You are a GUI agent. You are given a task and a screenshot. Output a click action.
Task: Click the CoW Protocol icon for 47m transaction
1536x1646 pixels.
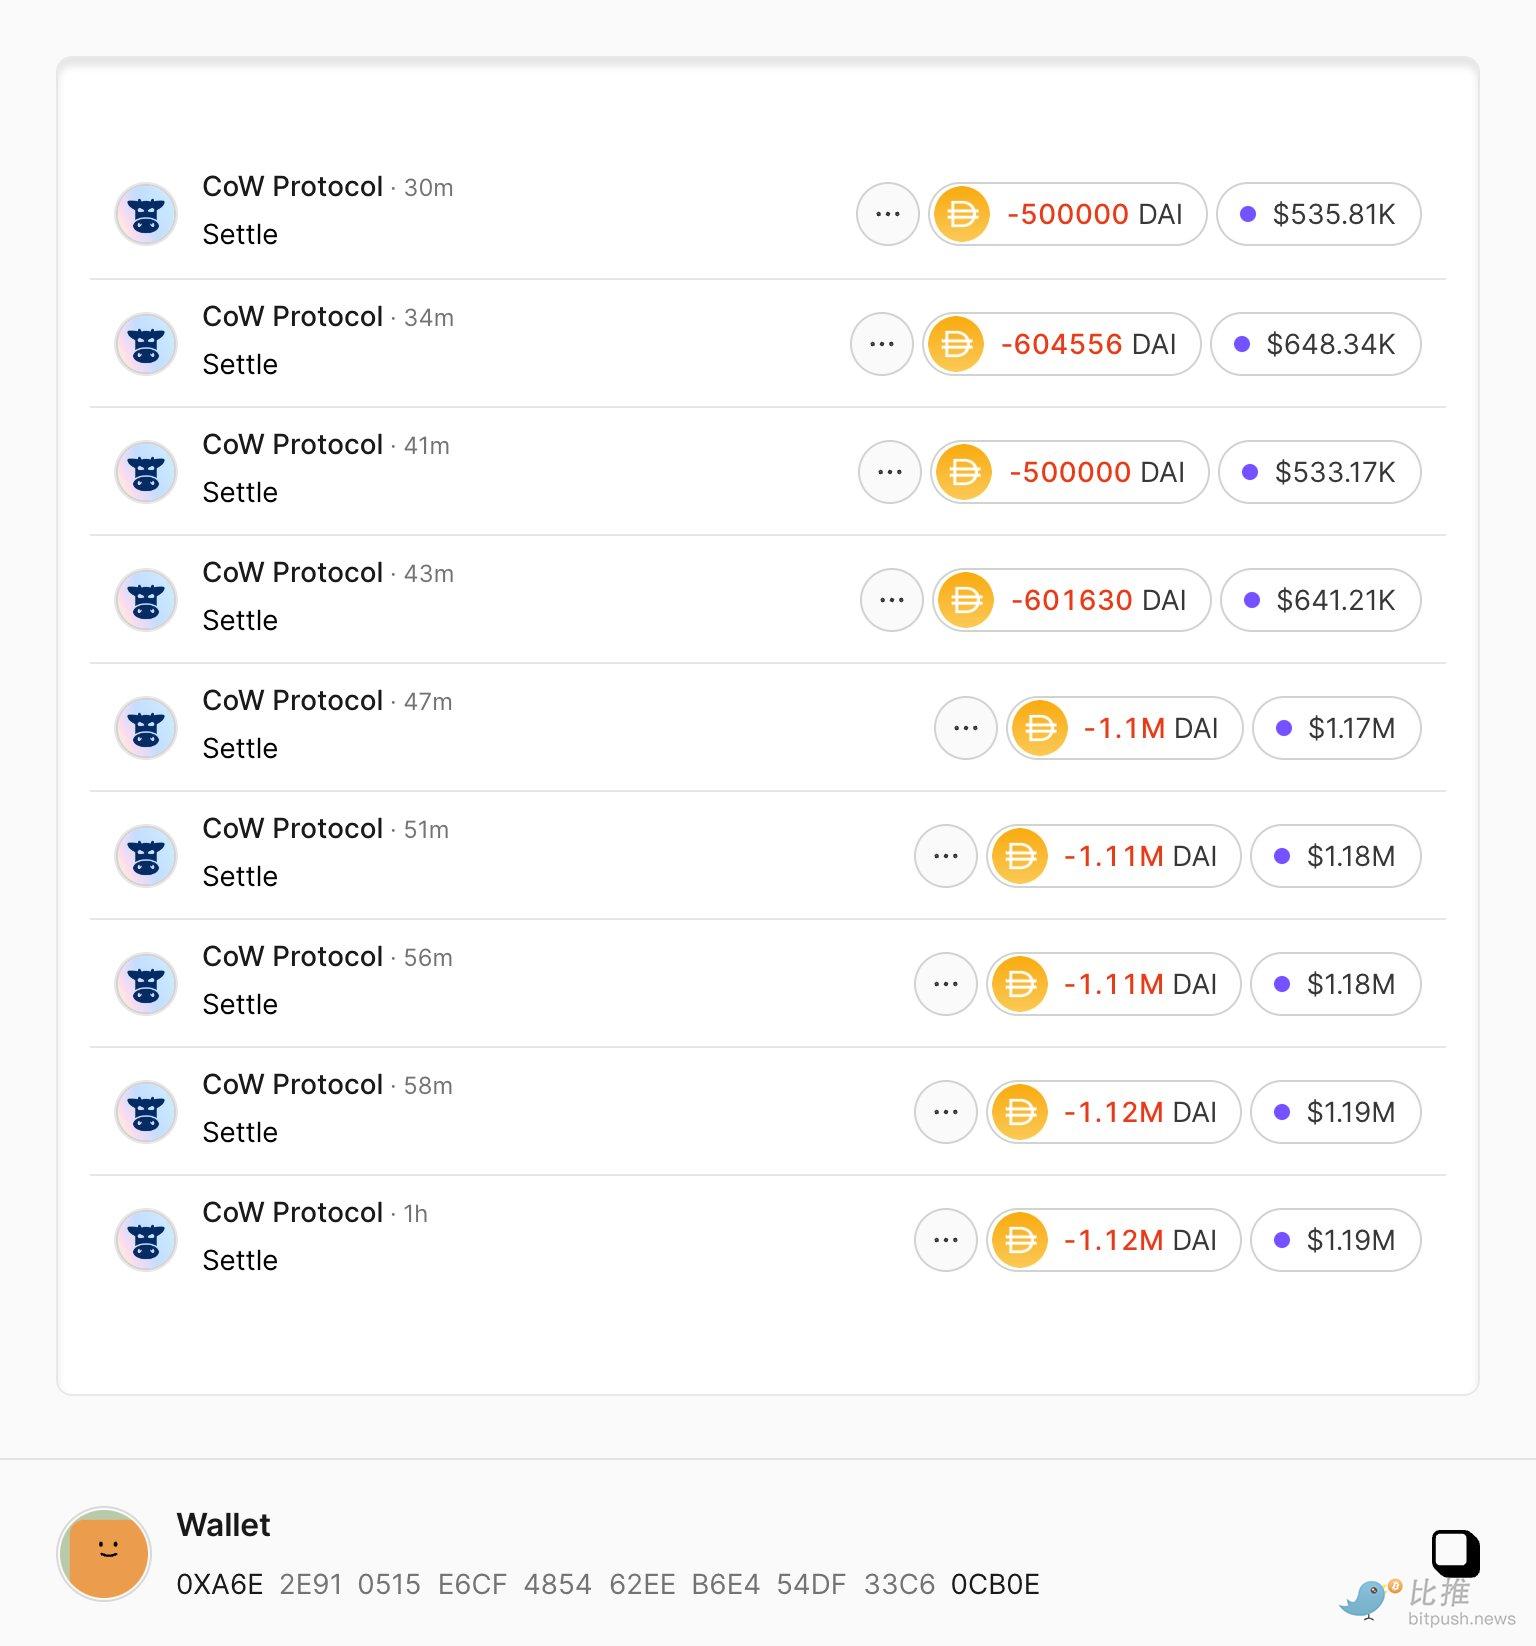coord(146,728)
